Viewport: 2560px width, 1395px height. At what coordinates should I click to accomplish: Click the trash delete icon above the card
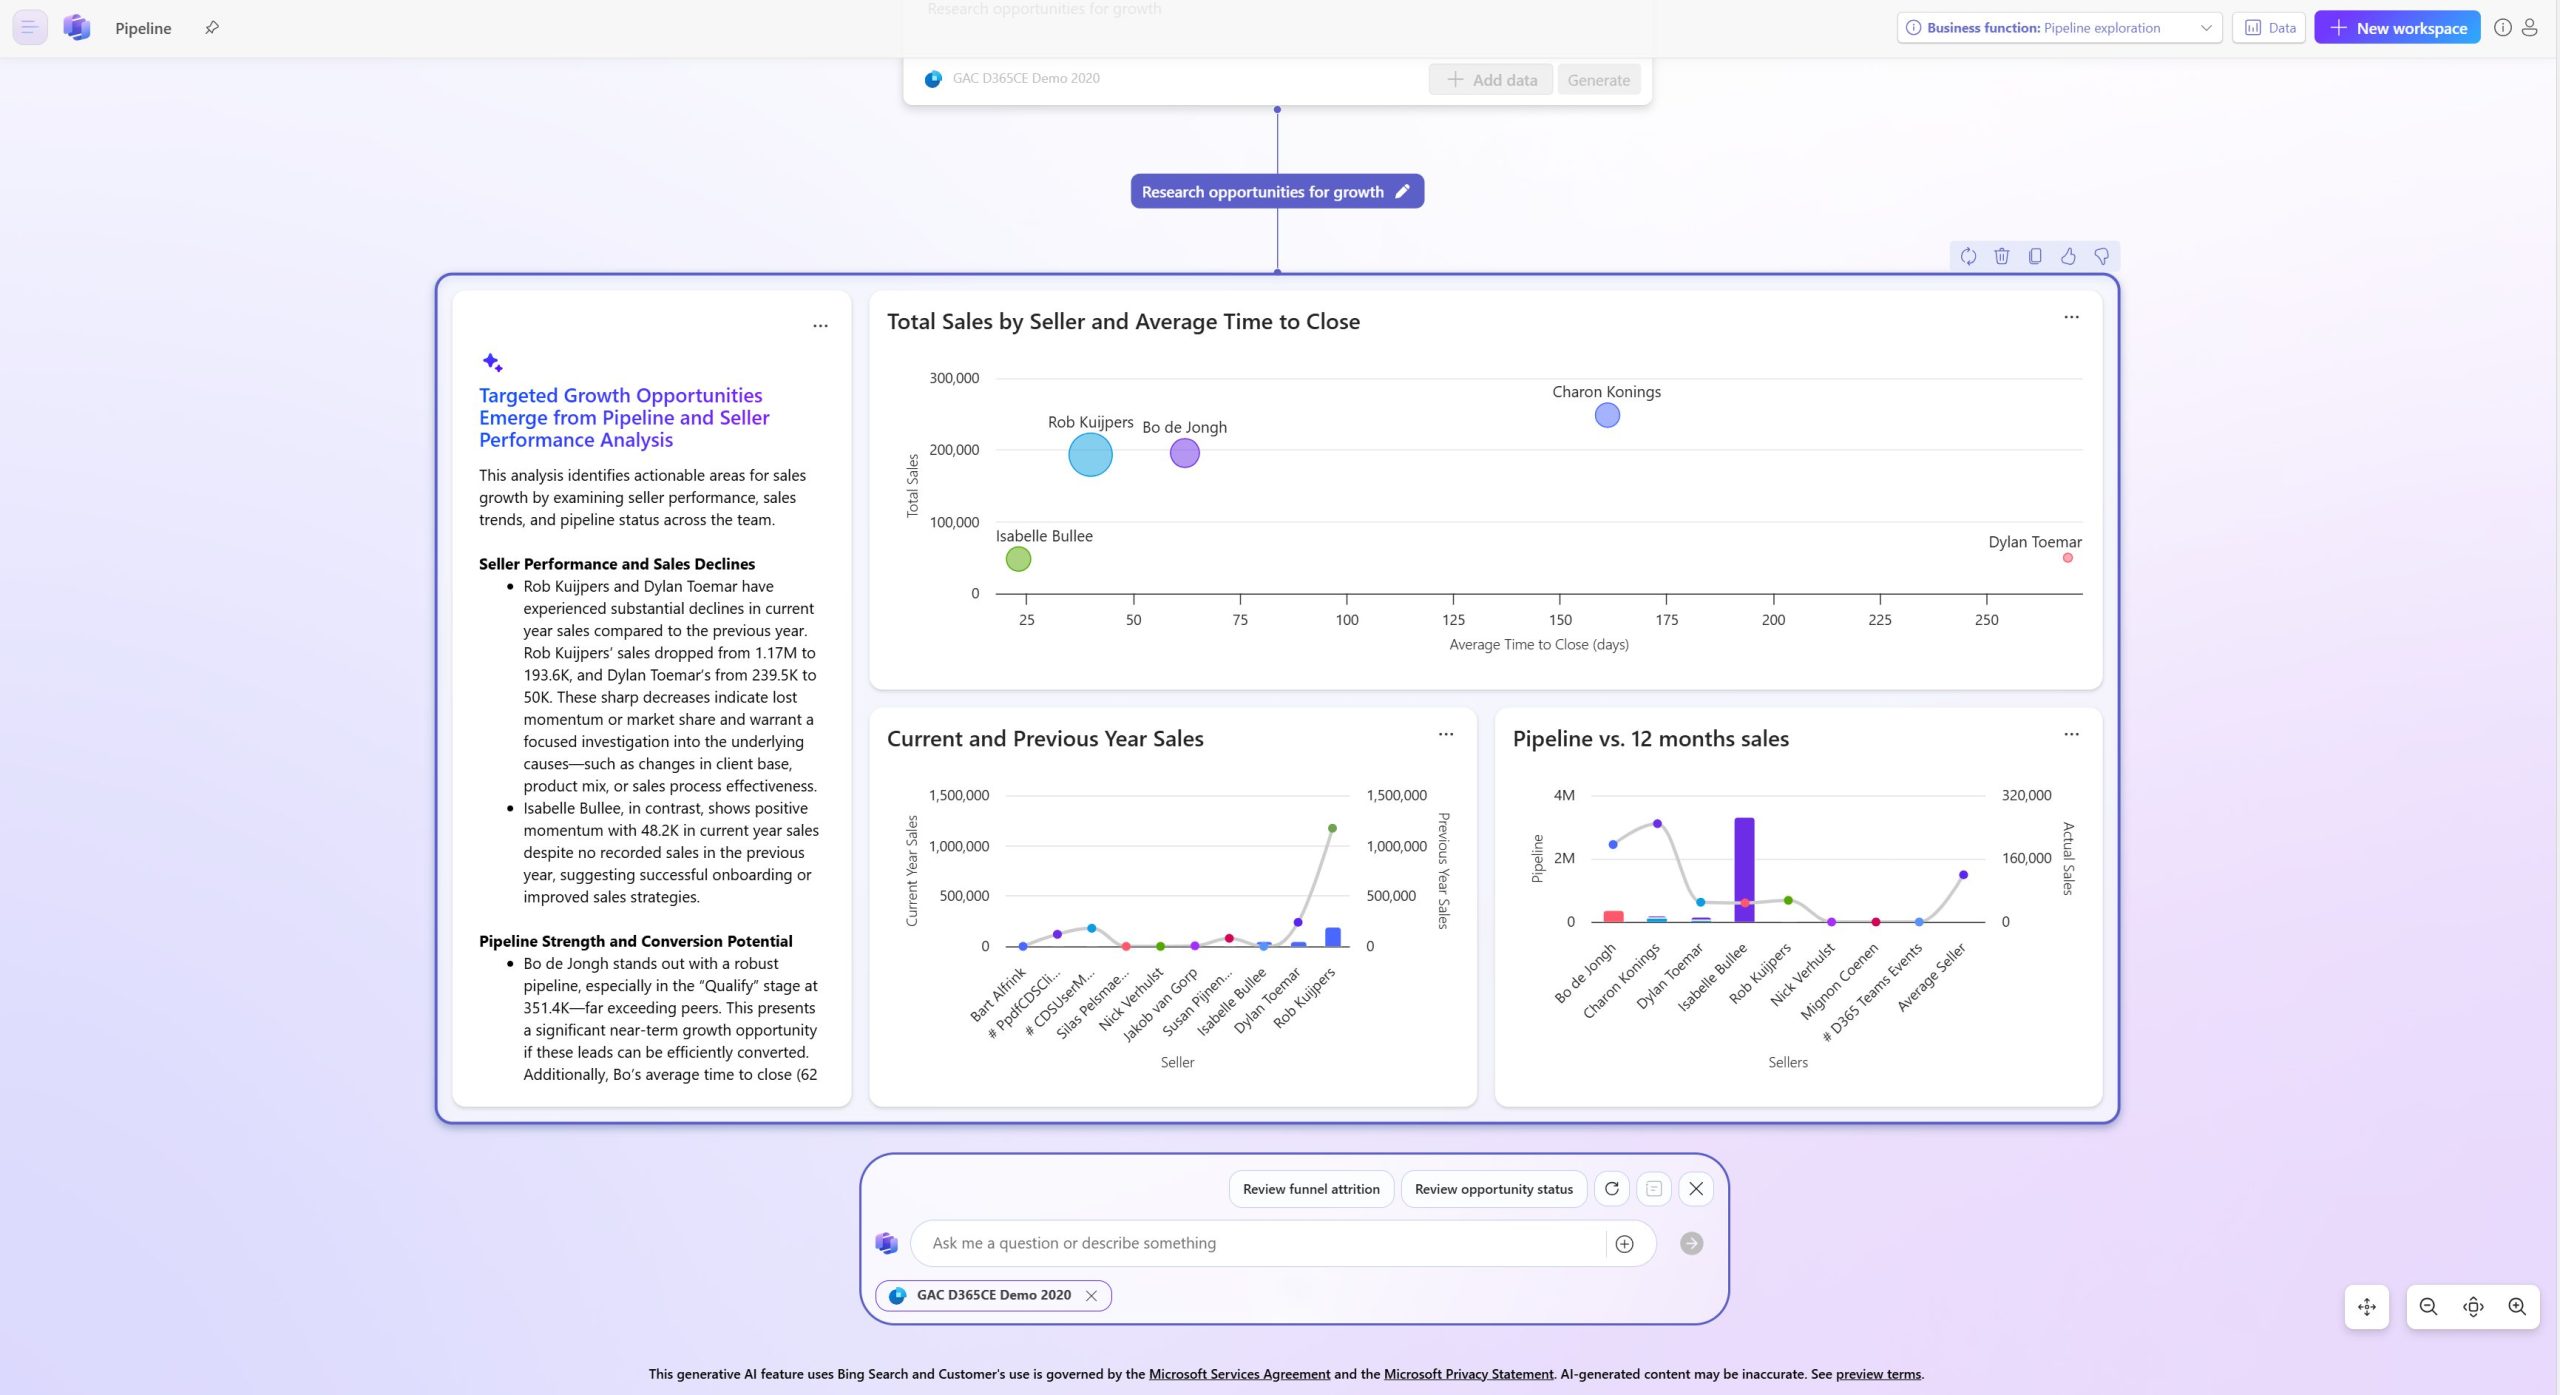point(2001,257)
